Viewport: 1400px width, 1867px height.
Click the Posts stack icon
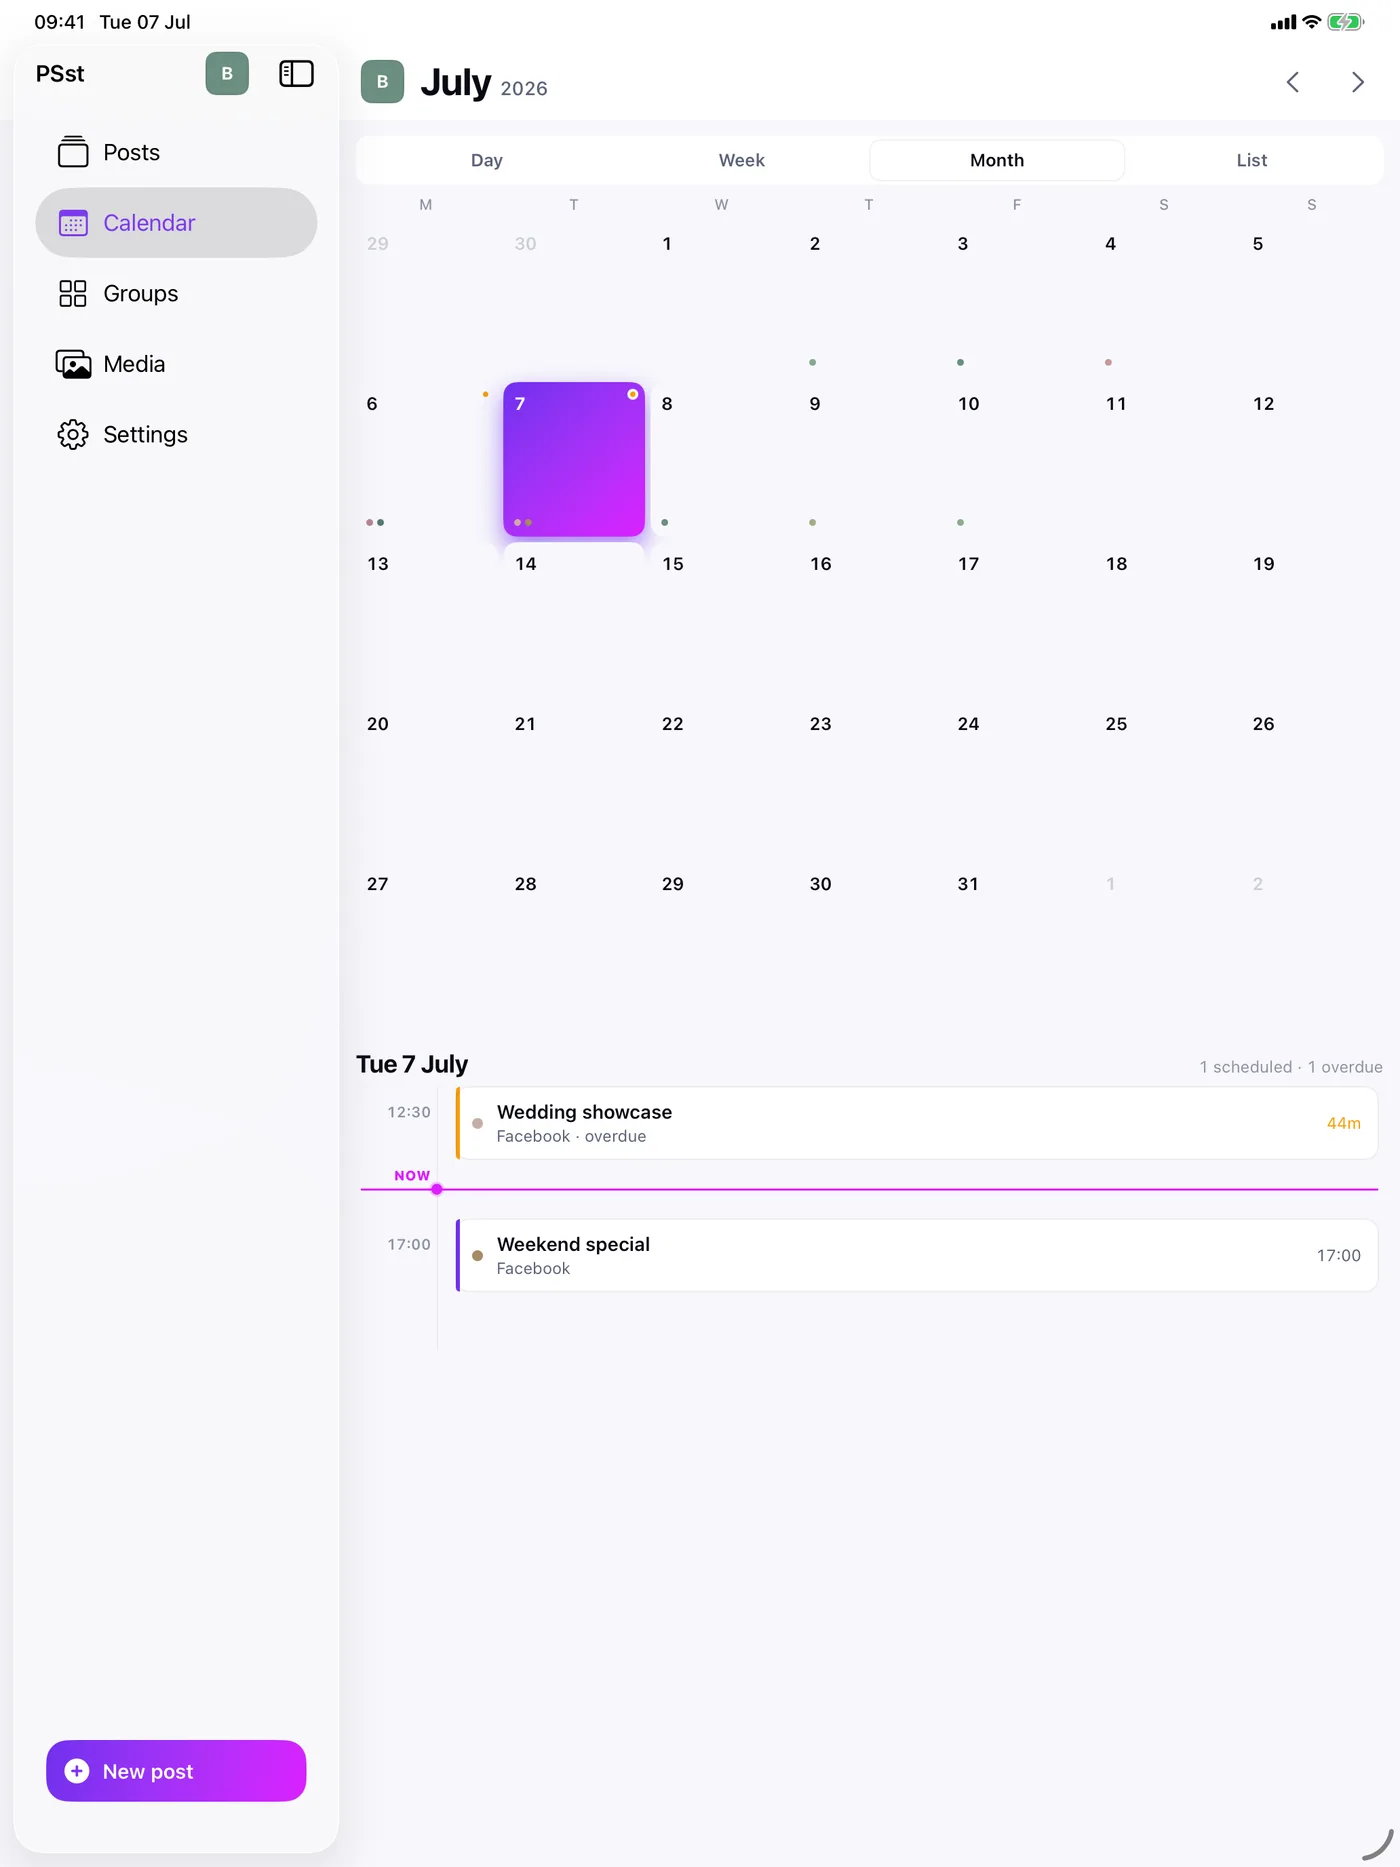tap(73, 152)
